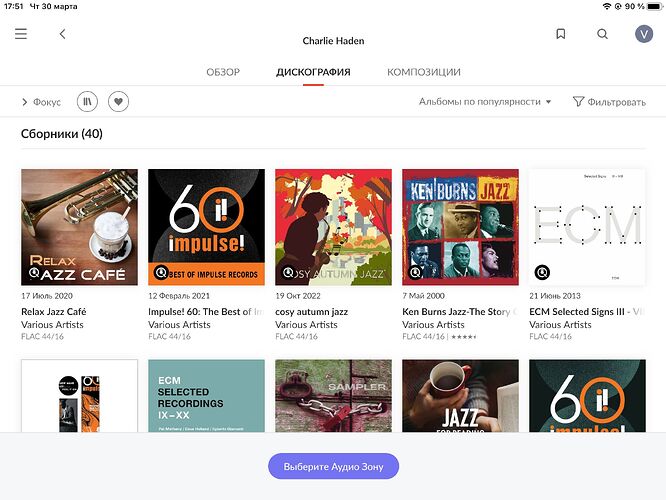Image resolution: width=666 pixels, height=500 pixels.
Task: Switch to the ОБЗОР tab
Action: (x=223, y=72)
